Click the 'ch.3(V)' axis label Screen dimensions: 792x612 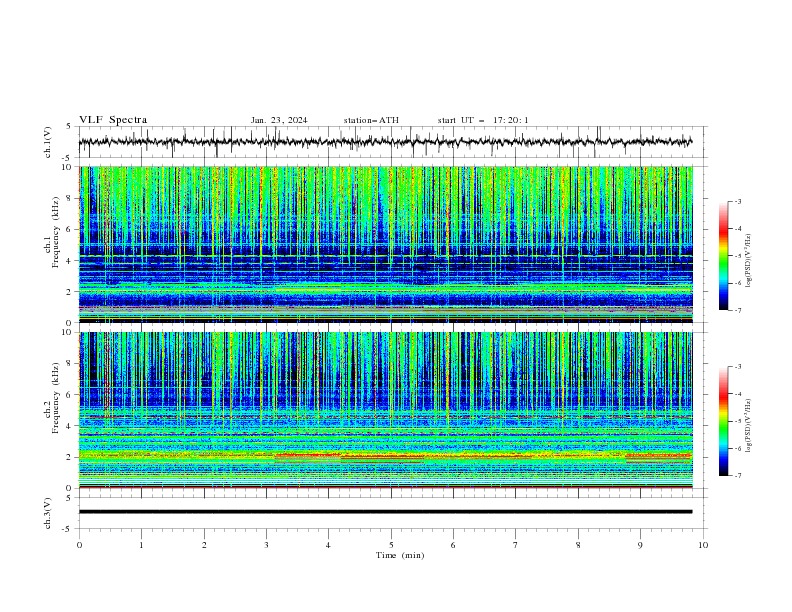(x=48, y=513)
